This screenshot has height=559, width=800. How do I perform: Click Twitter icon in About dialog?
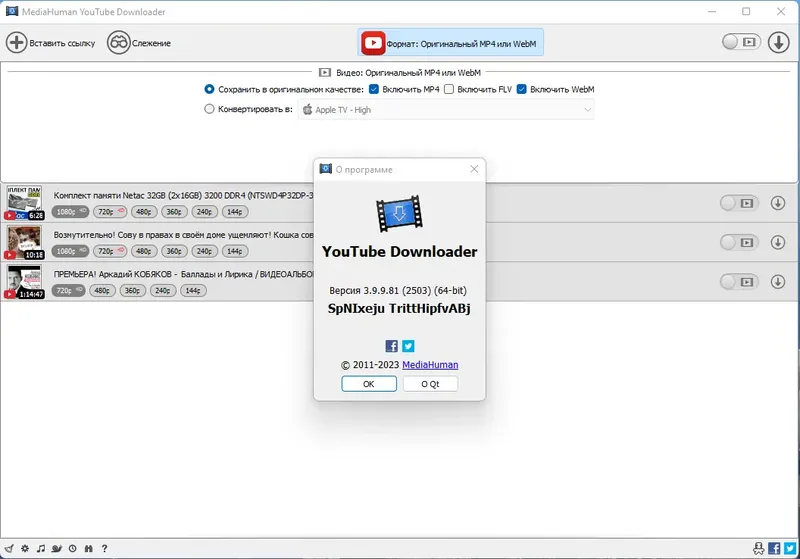point(408,346)
